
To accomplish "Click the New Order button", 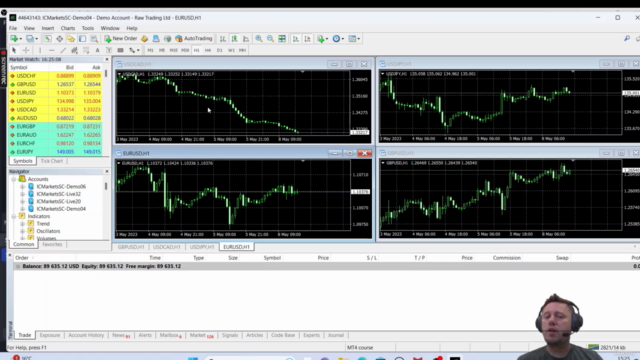I will click(x=121, y=39).
